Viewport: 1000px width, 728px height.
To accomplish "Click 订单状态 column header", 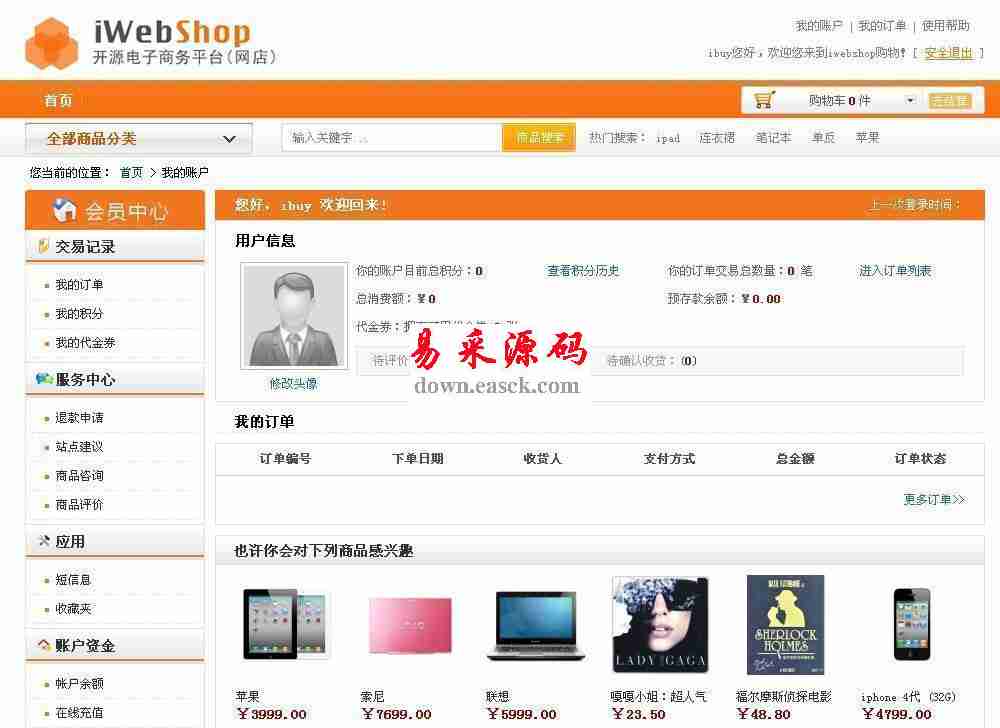I will click(x=920, y=458).
